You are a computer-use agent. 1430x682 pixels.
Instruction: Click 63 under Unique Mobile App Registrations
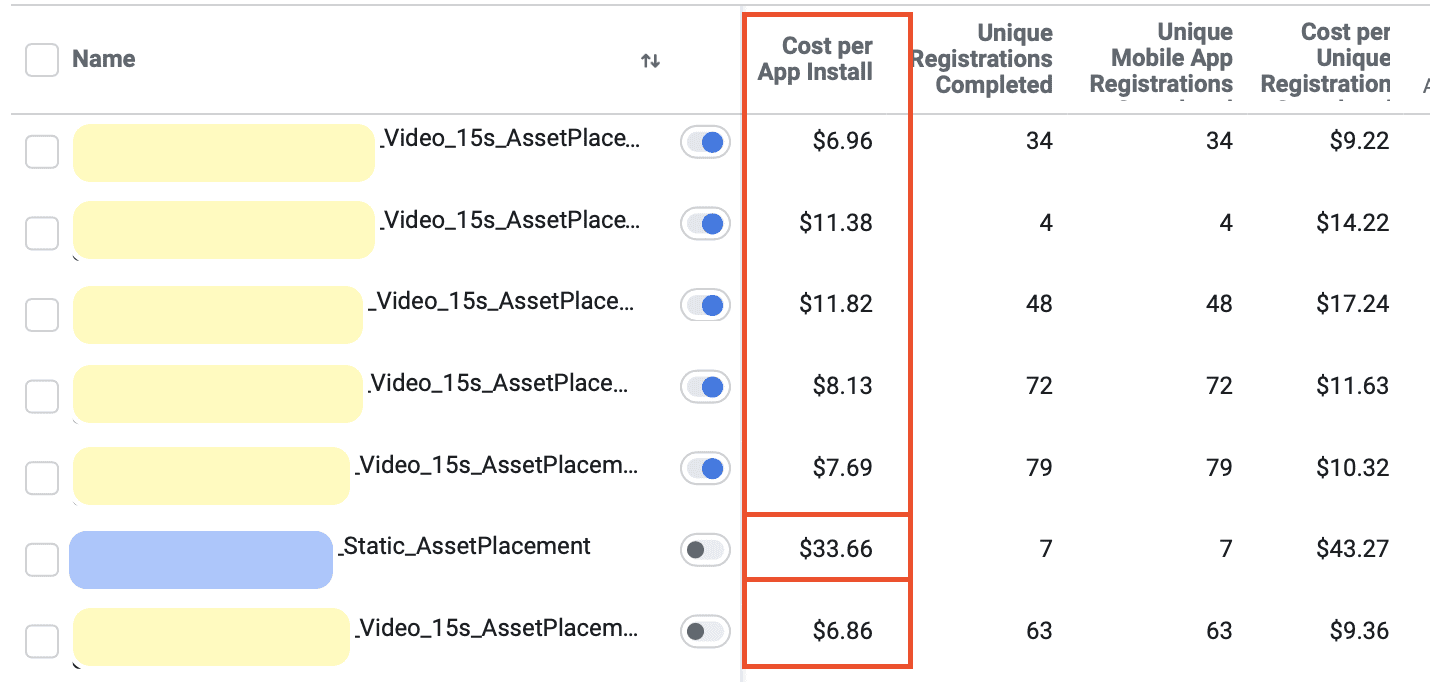1219,631
